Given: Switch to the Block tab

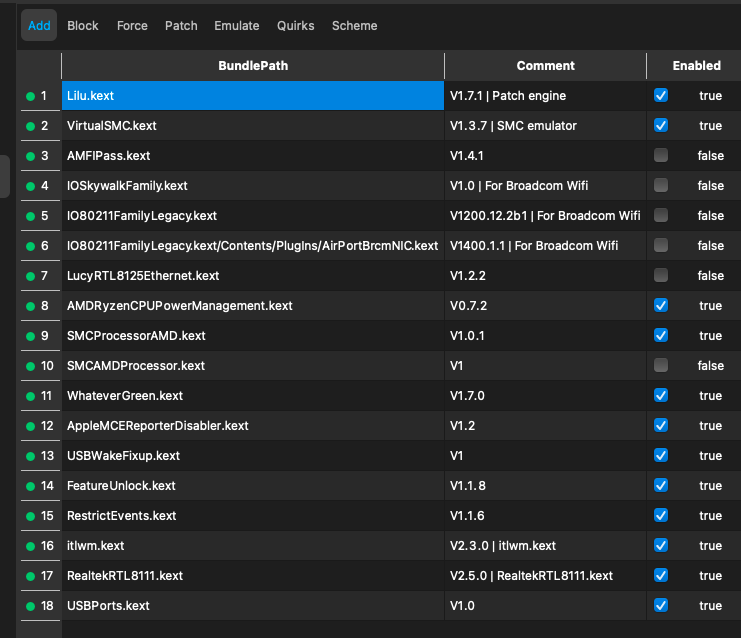Looking at the screenshot, I should pyautogui.click(x=83, y=26).
